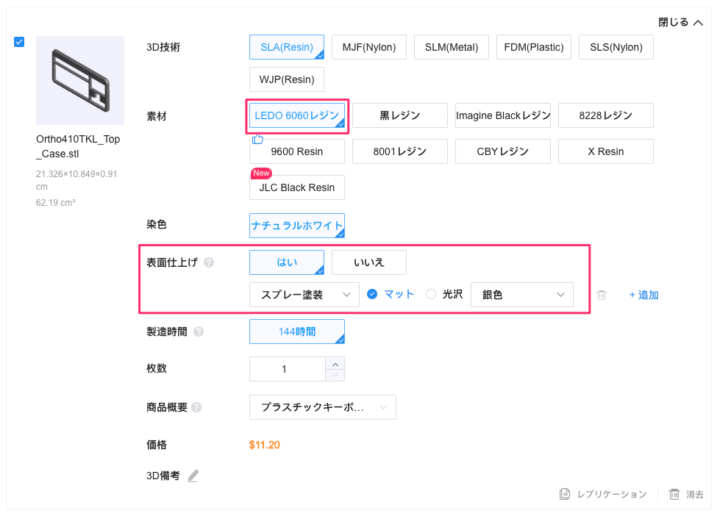The image size is (720, 516).
Task: Select the 黒レジン material button
Action: click(x=399, y=116)
